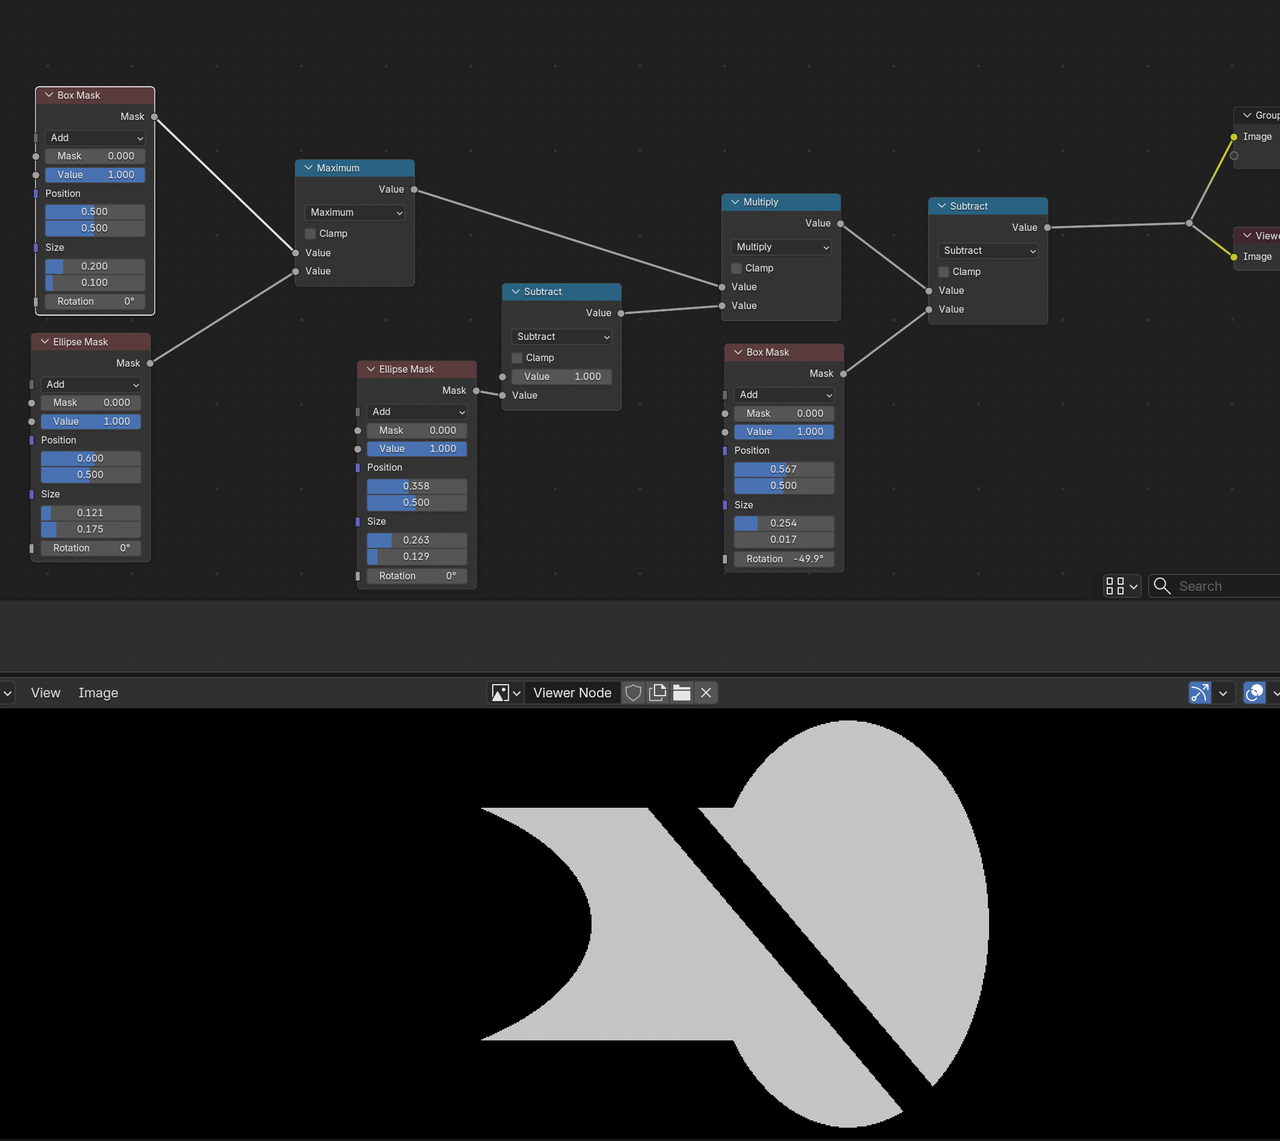Screen dimensions: 1280x1141
Task: Collapse the Ellipse Mask node with 0.600 position
Action: click(44, 342)
